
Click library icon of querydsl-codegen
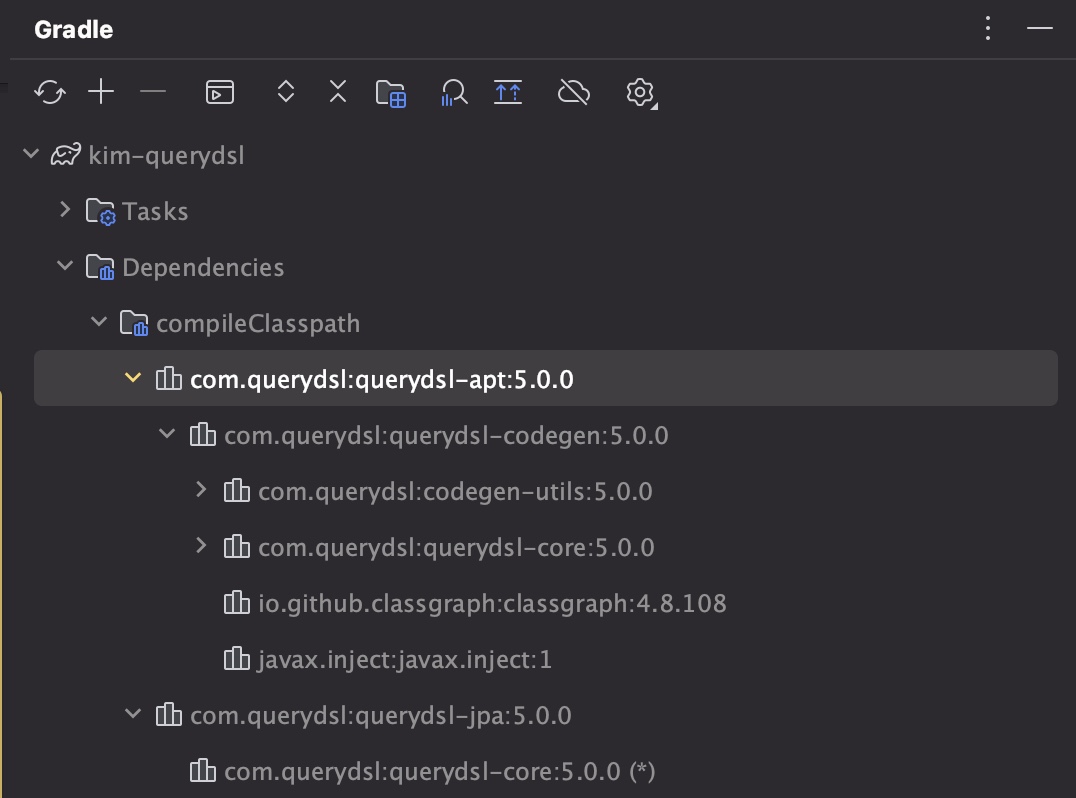202,435
